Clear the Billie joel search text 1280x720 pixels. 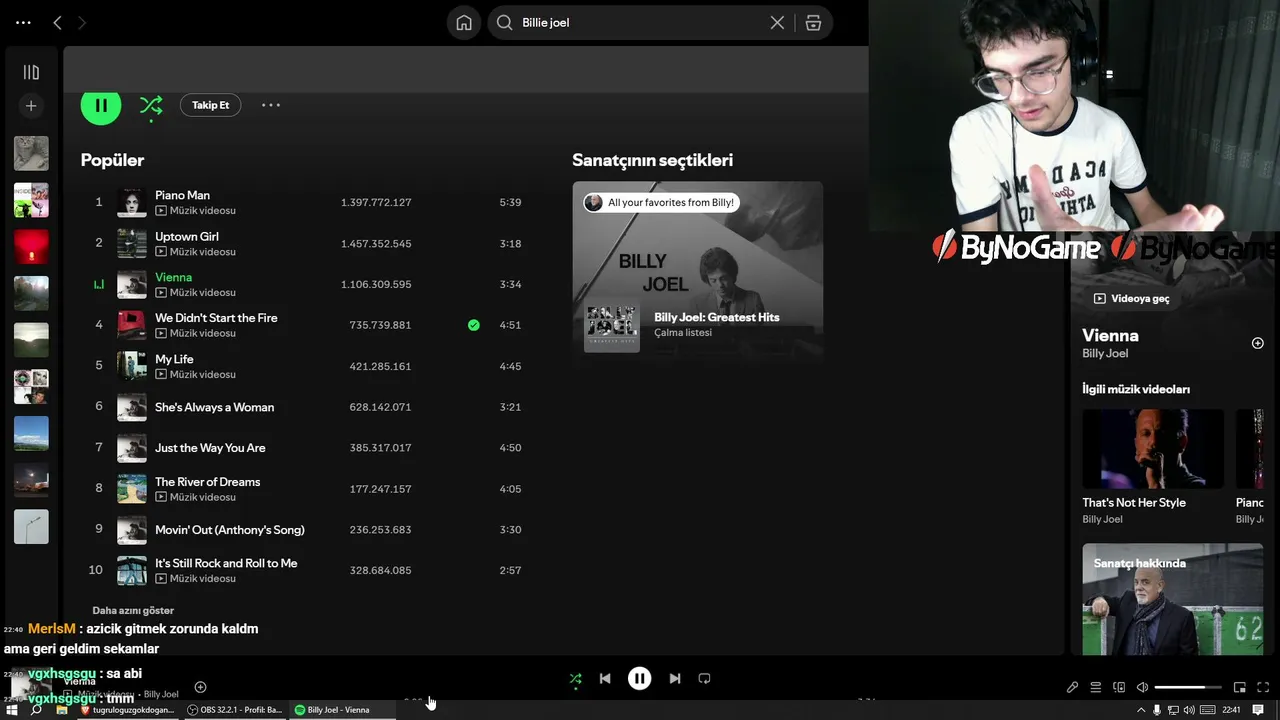tap(777, 22)
